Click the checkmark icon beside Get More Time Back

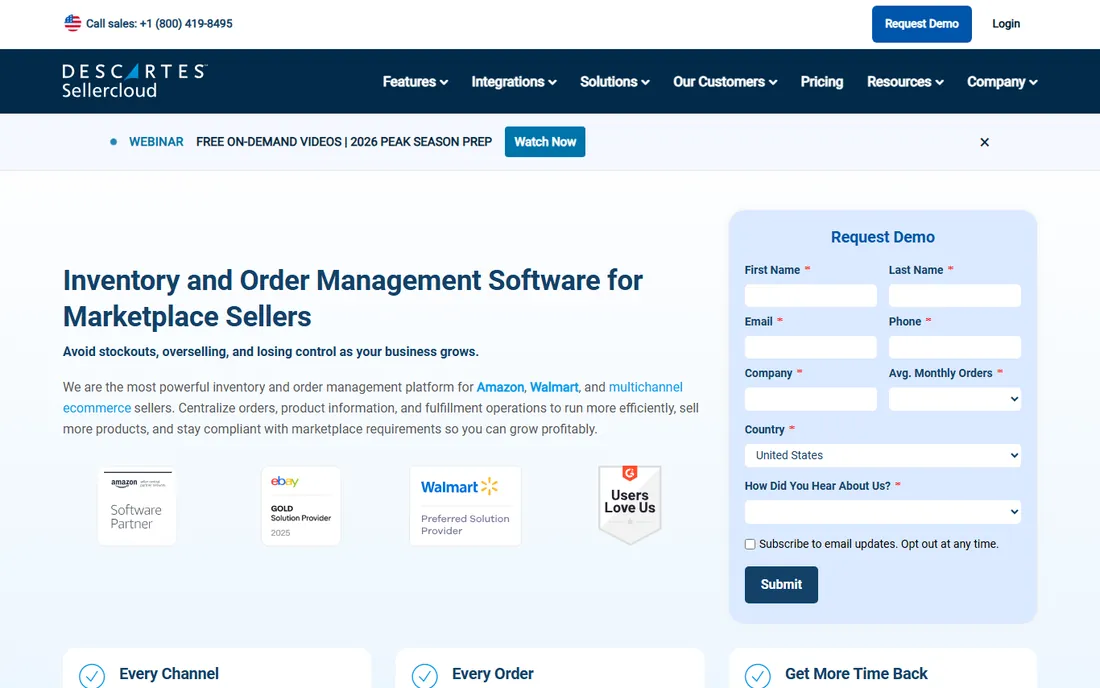(758, 675)
